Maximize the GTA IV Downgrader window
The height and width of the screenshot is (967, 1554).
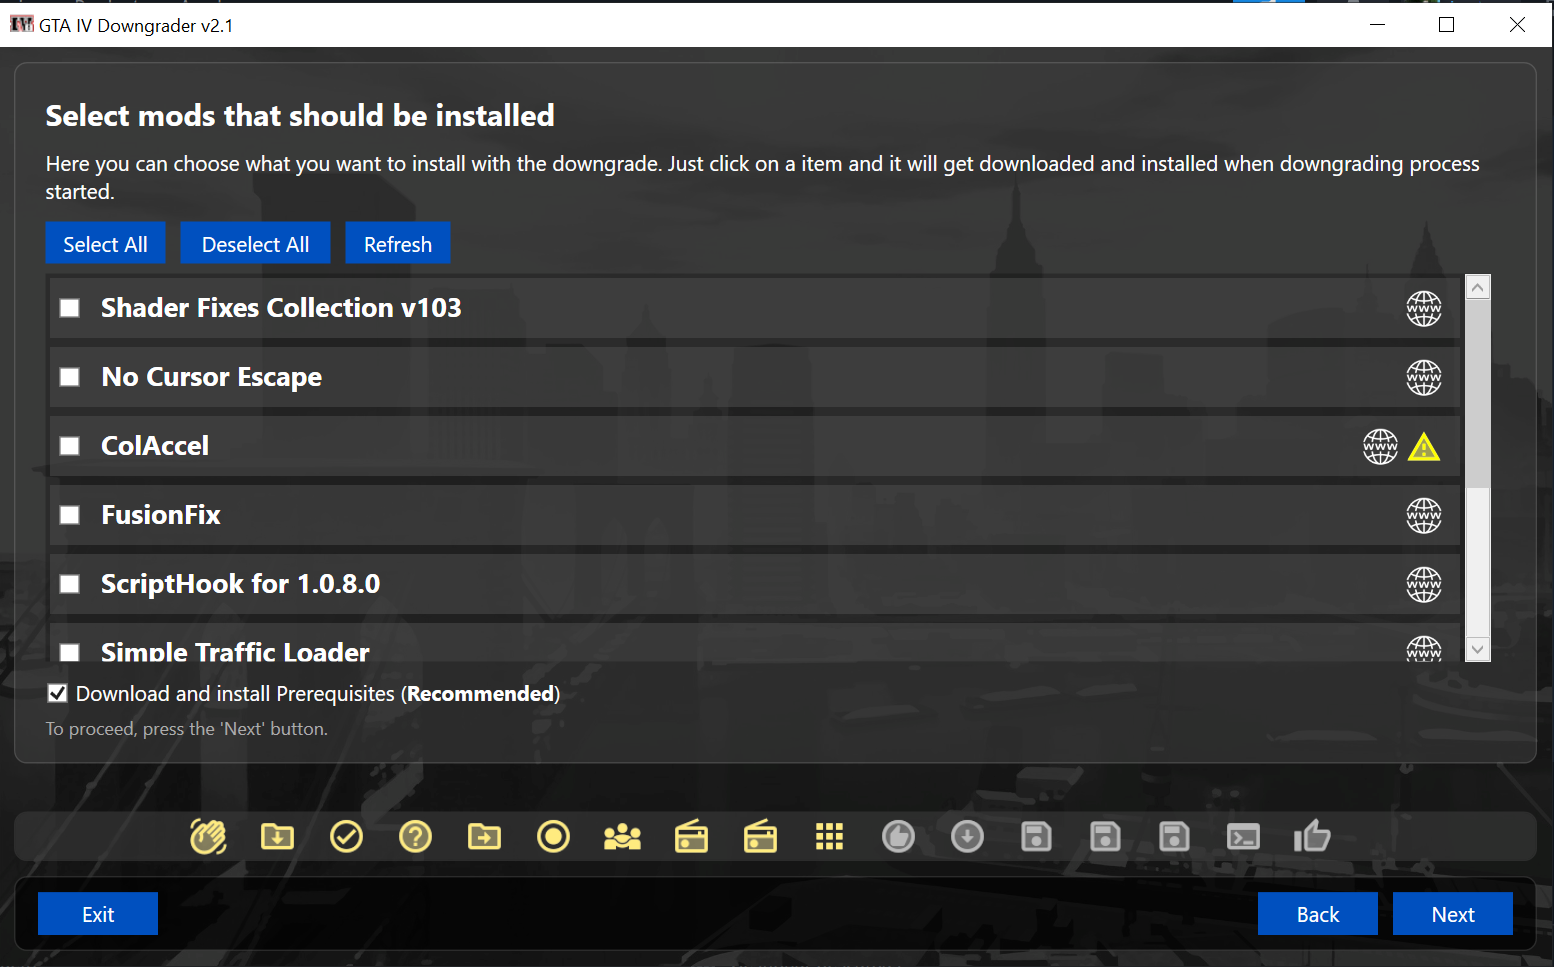coord(1446,24)
